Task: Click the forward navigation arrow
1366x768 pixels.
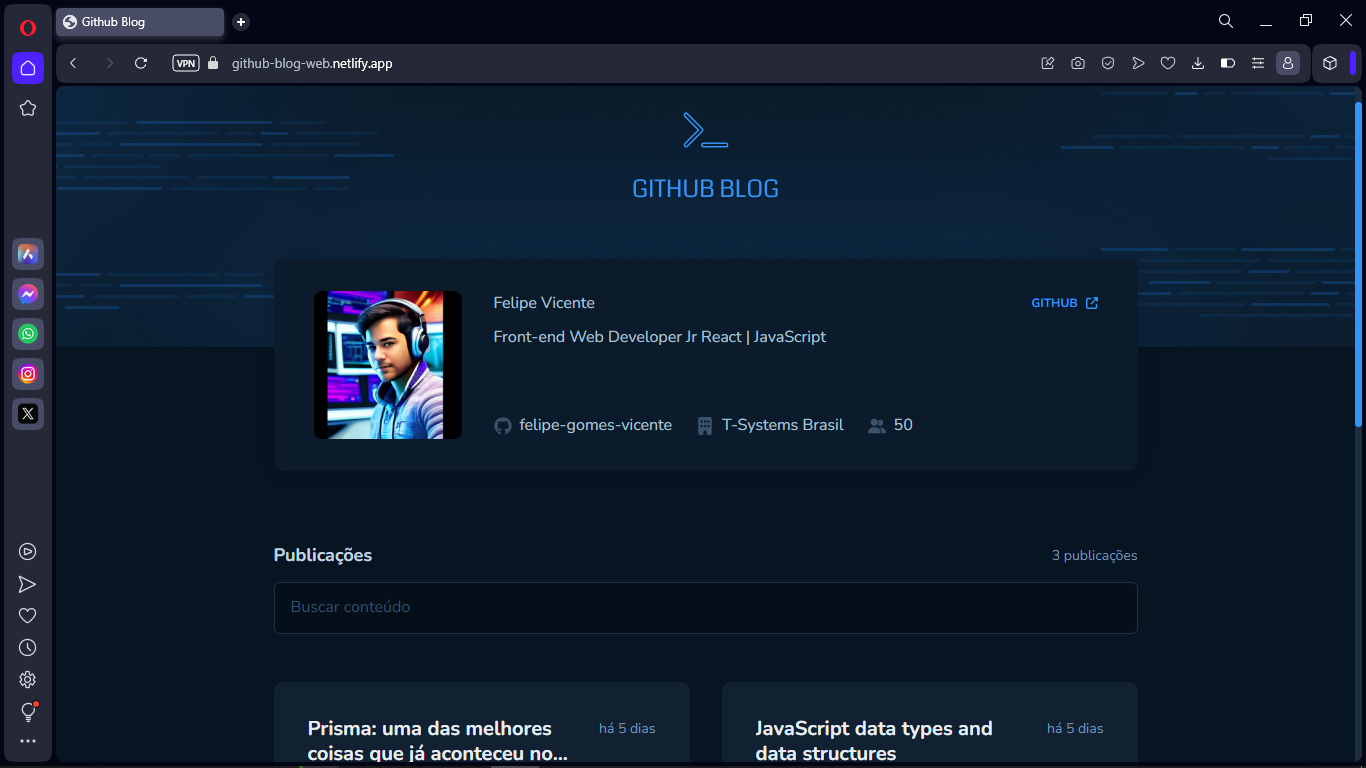Action: [x=109, y=63]
